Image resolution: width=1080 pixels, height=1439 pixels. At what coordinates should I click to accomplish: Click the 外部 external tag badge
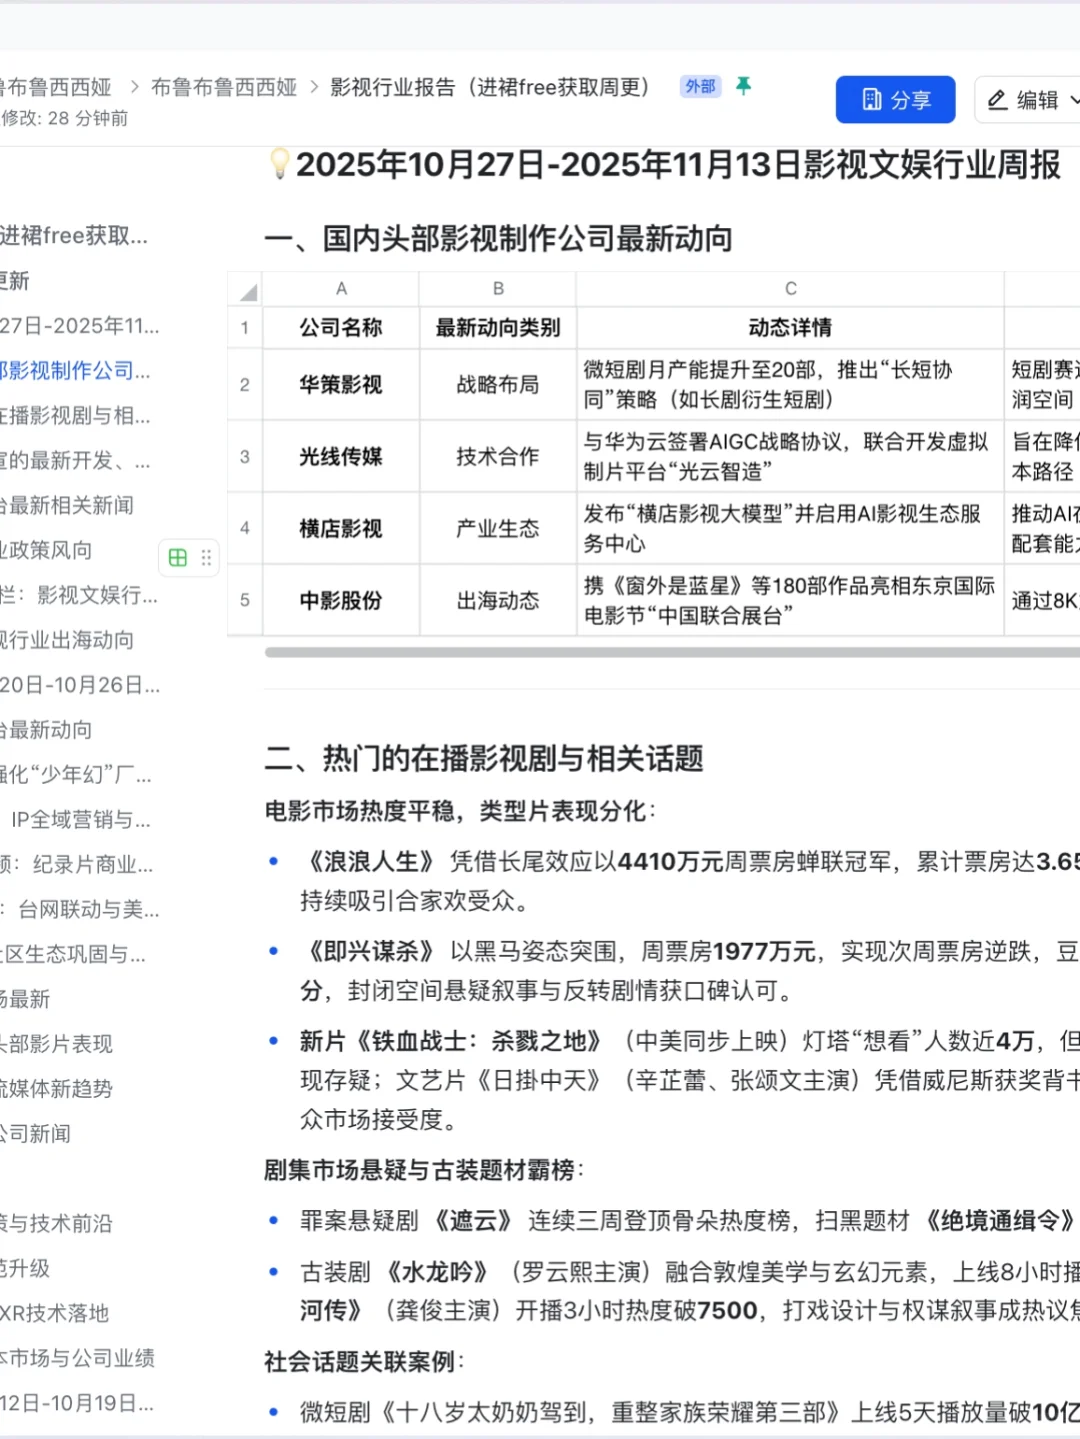[700, 87]
